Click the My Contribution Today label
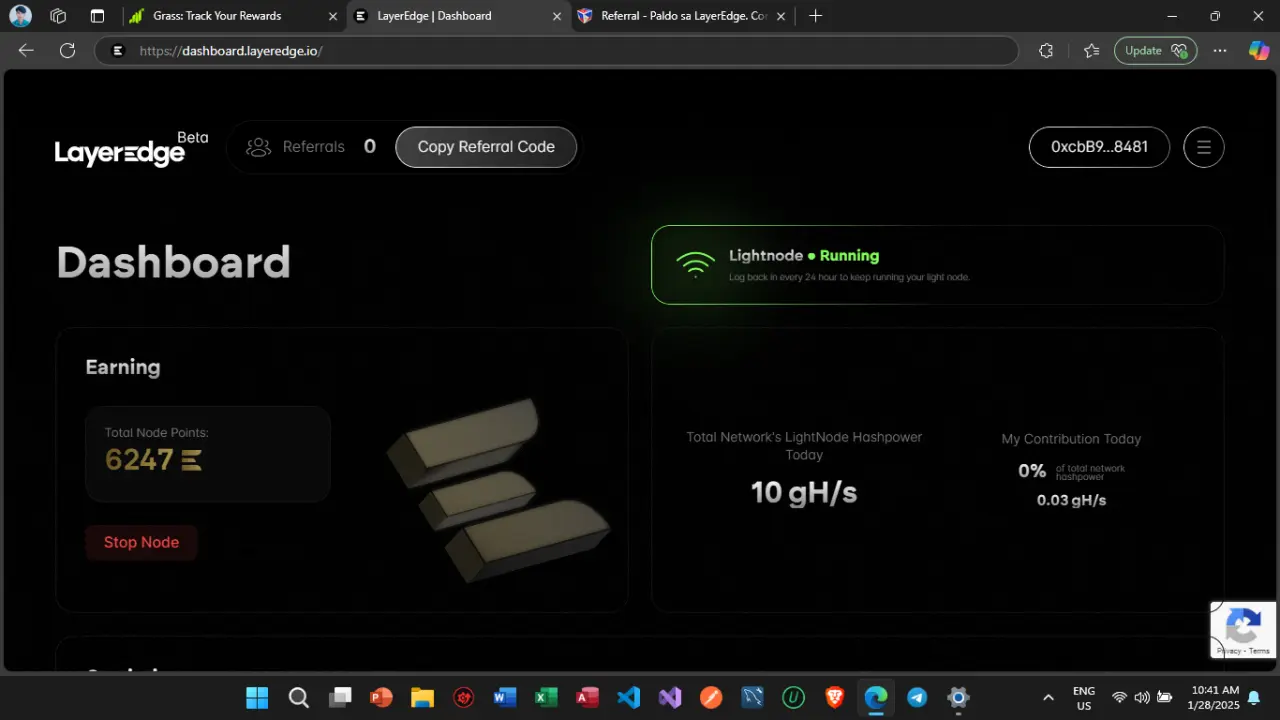Viewport: 1280px width, 720px height. pos(1071,439)
